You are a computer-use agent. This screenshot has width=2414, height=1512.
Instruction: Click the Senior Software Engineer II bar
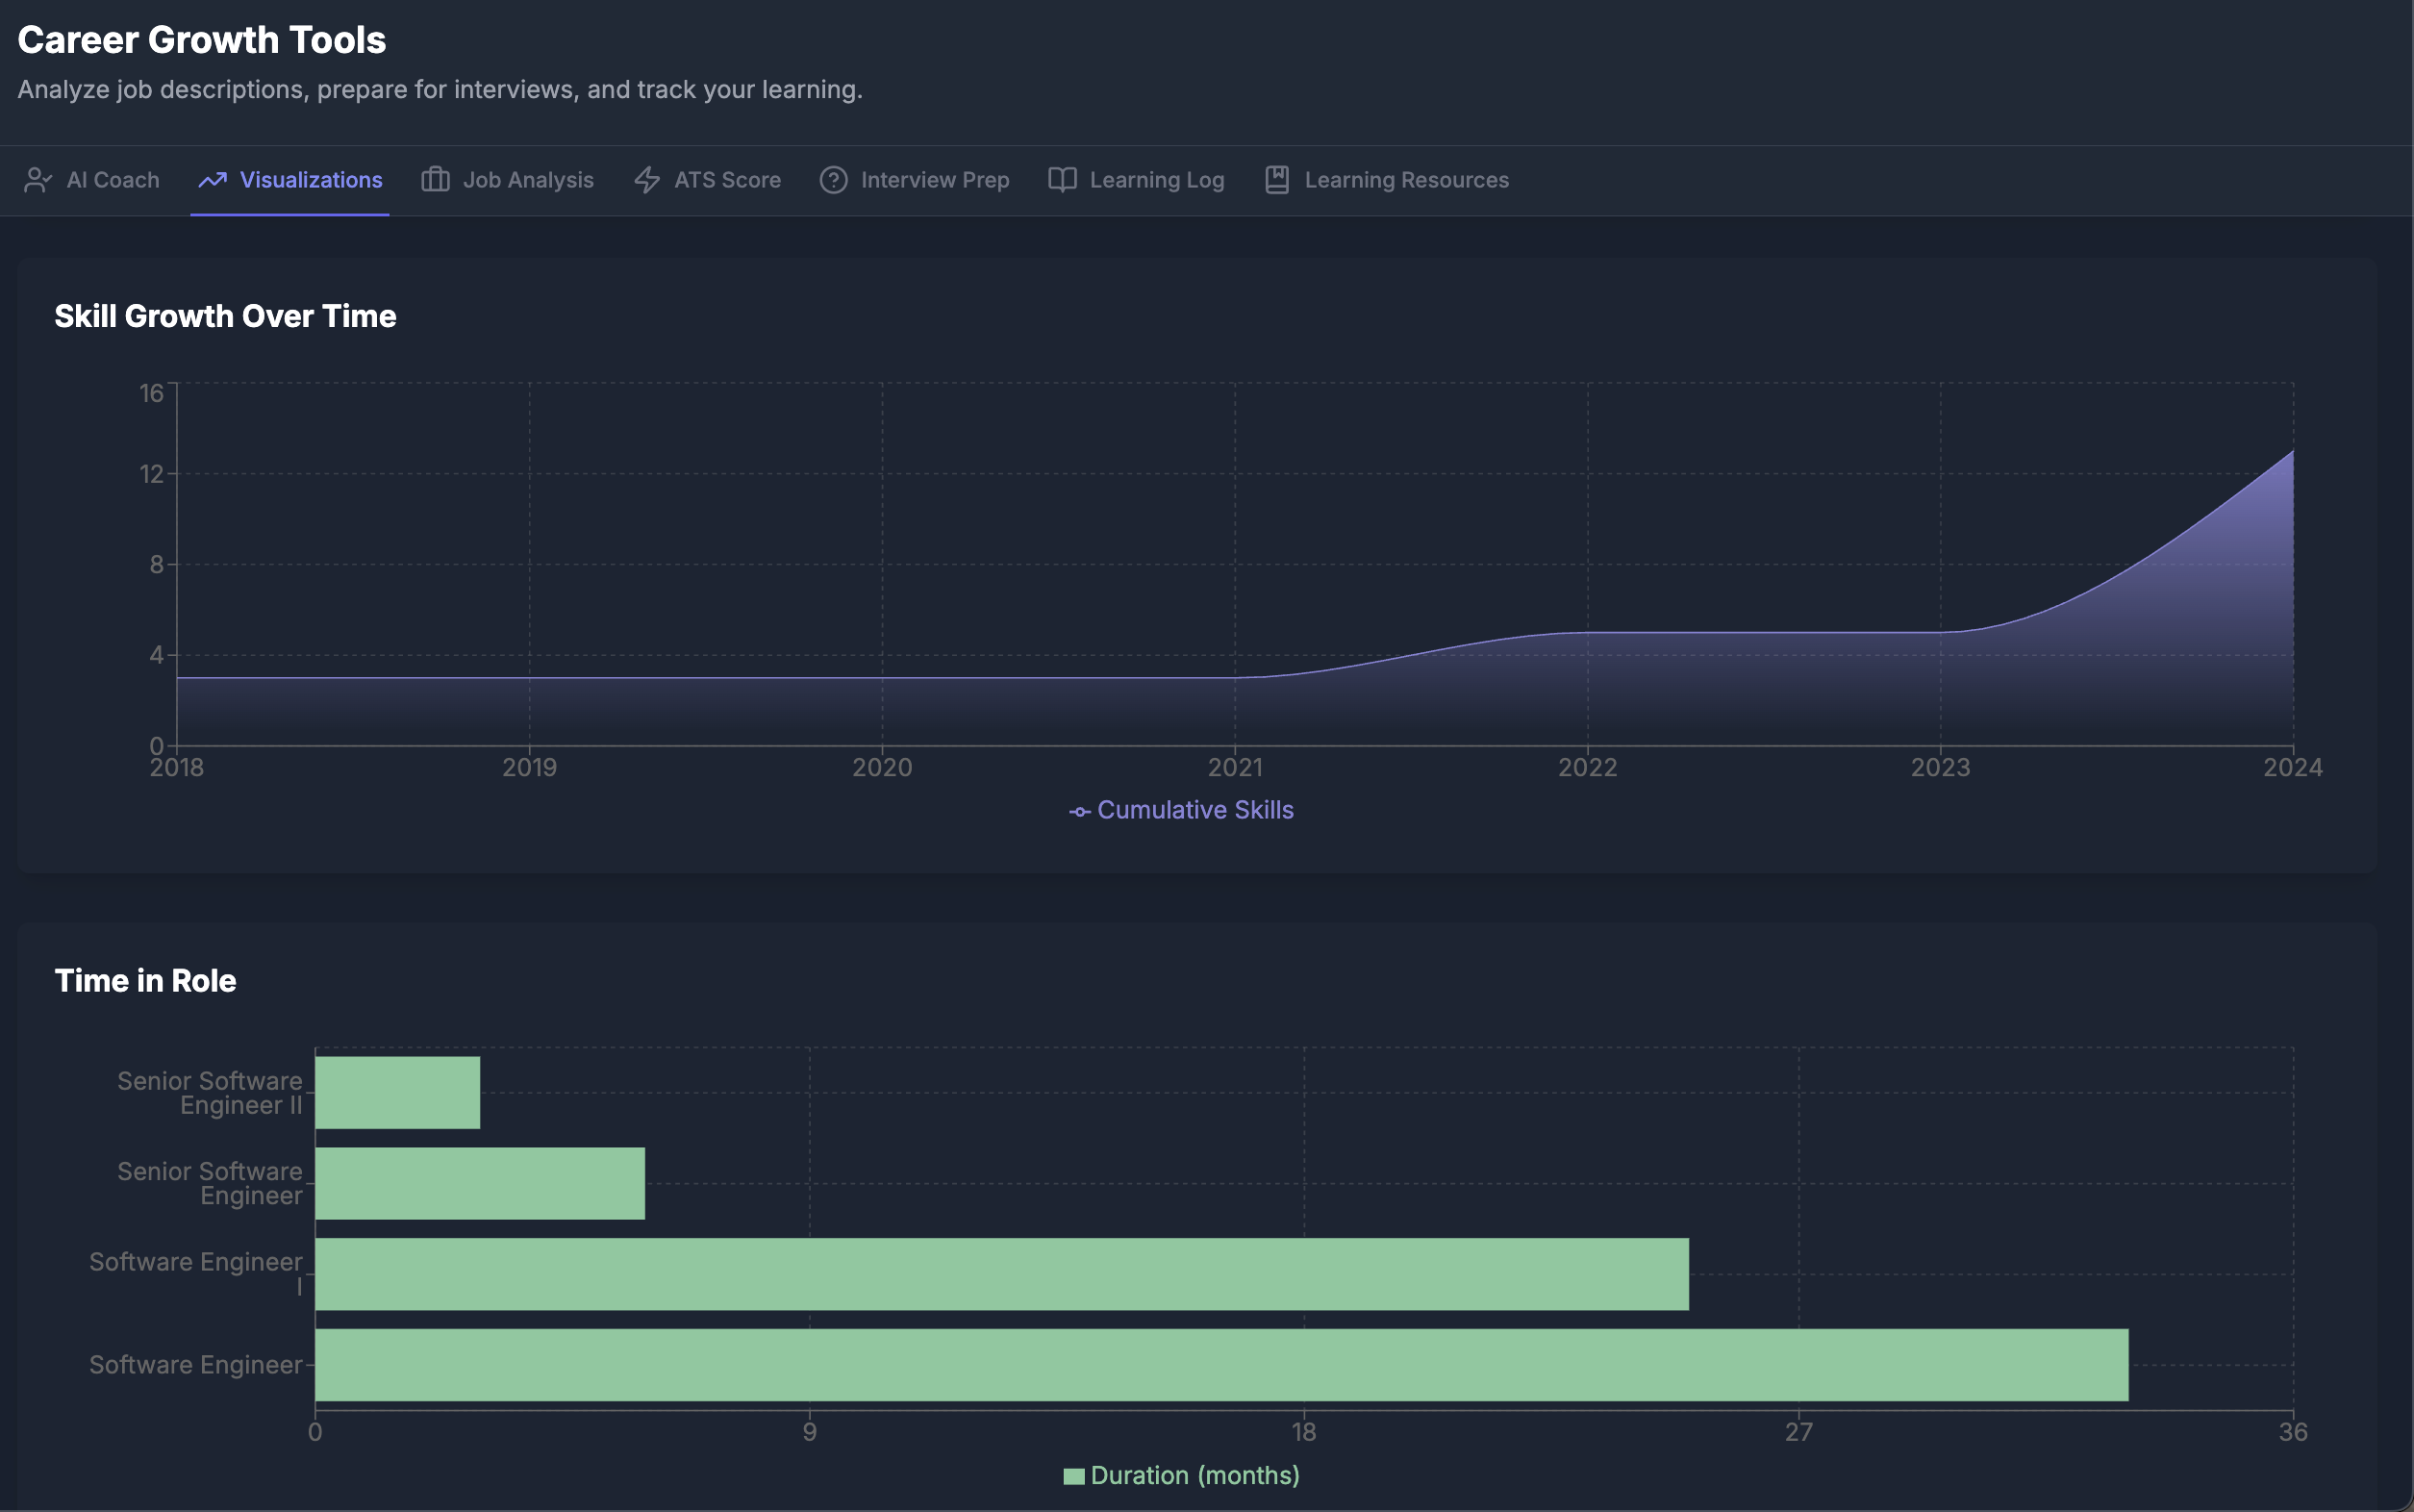[397, 1093]
